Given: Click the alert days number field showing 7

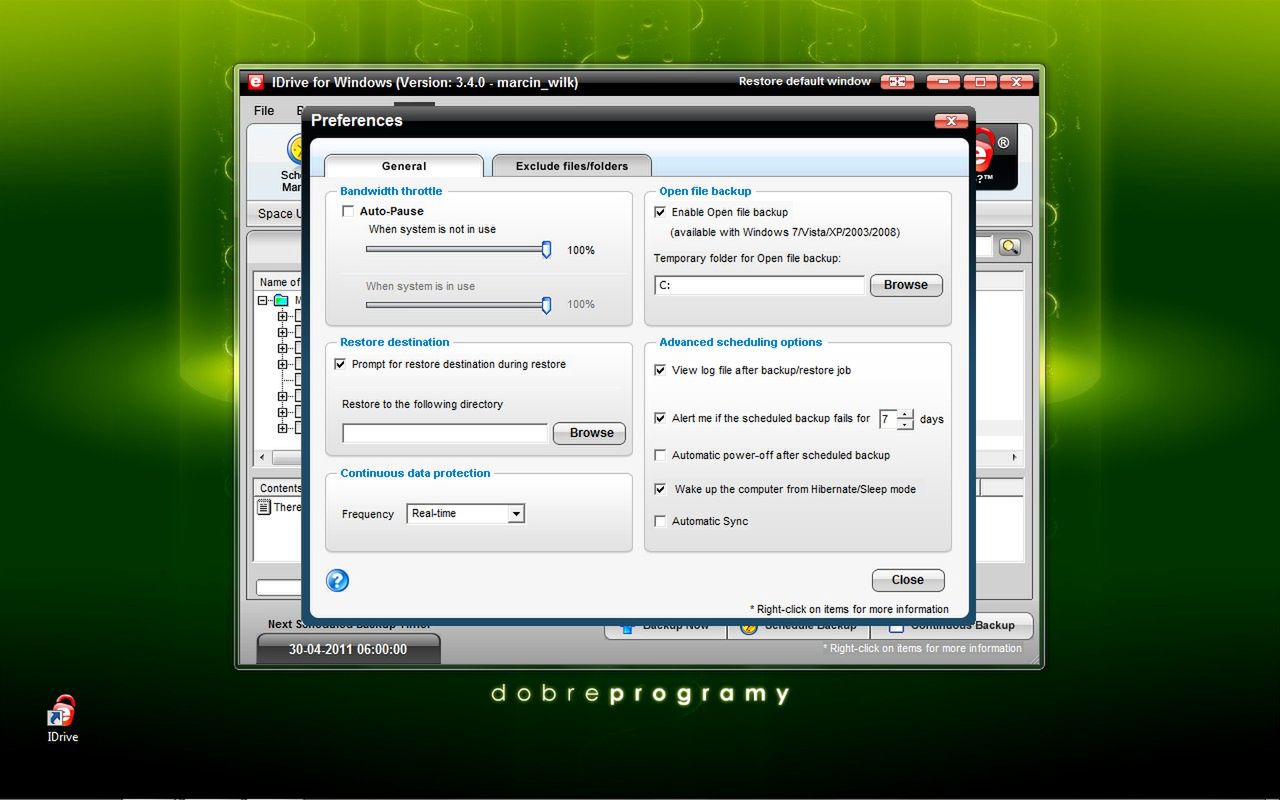Looking at the screenshot, I should coord(888,419).
